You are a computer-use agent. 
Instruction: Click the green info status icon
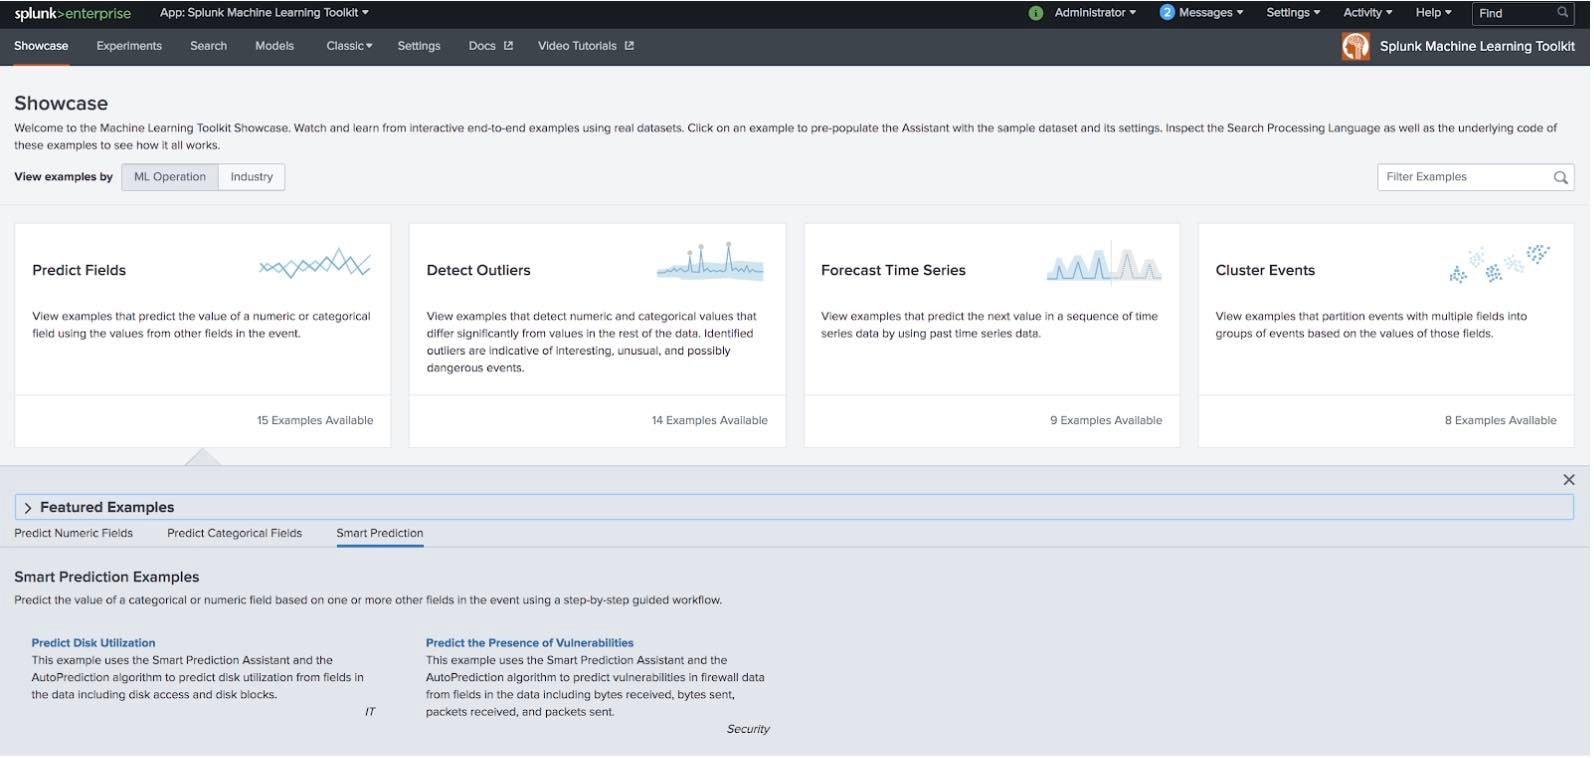click(1035, 13)
